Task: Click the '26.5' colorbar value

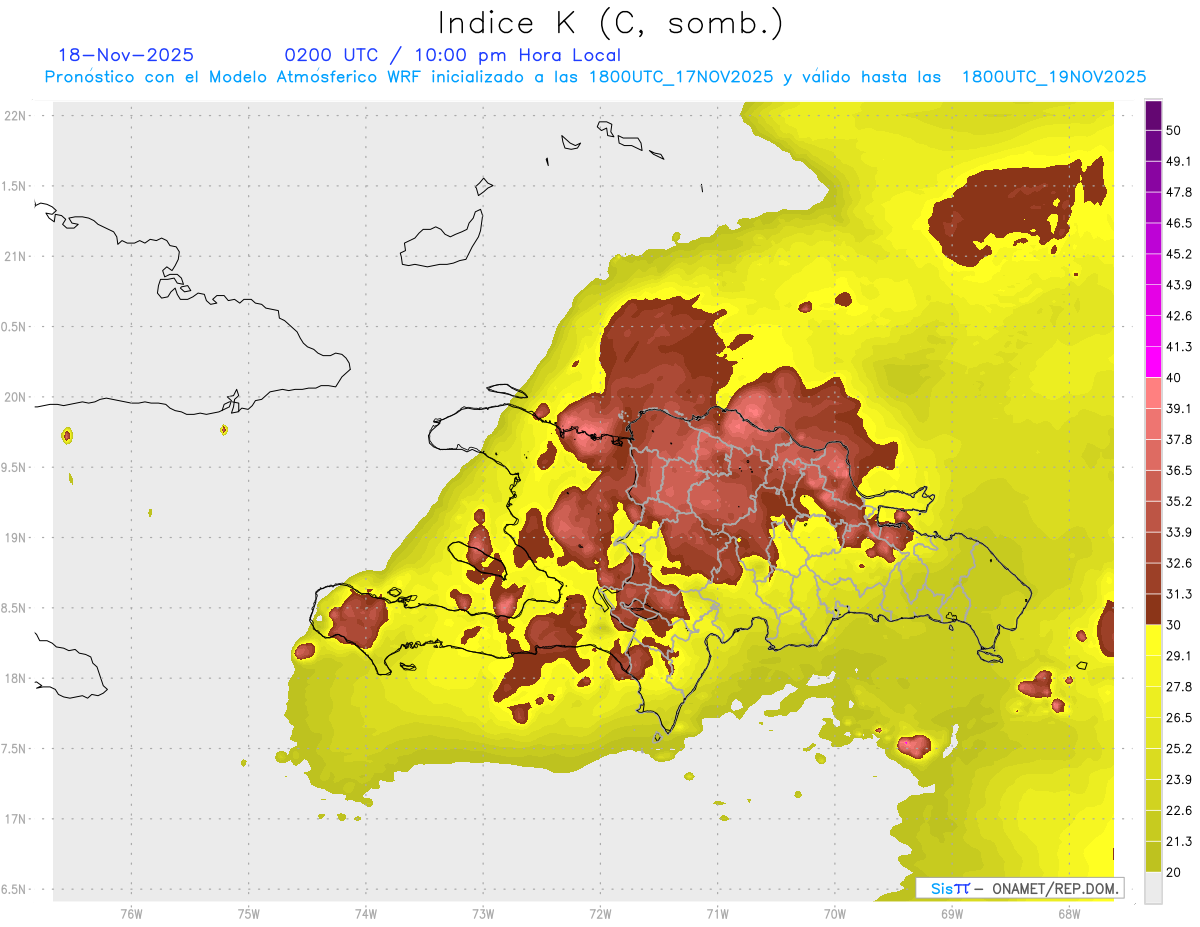Action: point(1179,718)
